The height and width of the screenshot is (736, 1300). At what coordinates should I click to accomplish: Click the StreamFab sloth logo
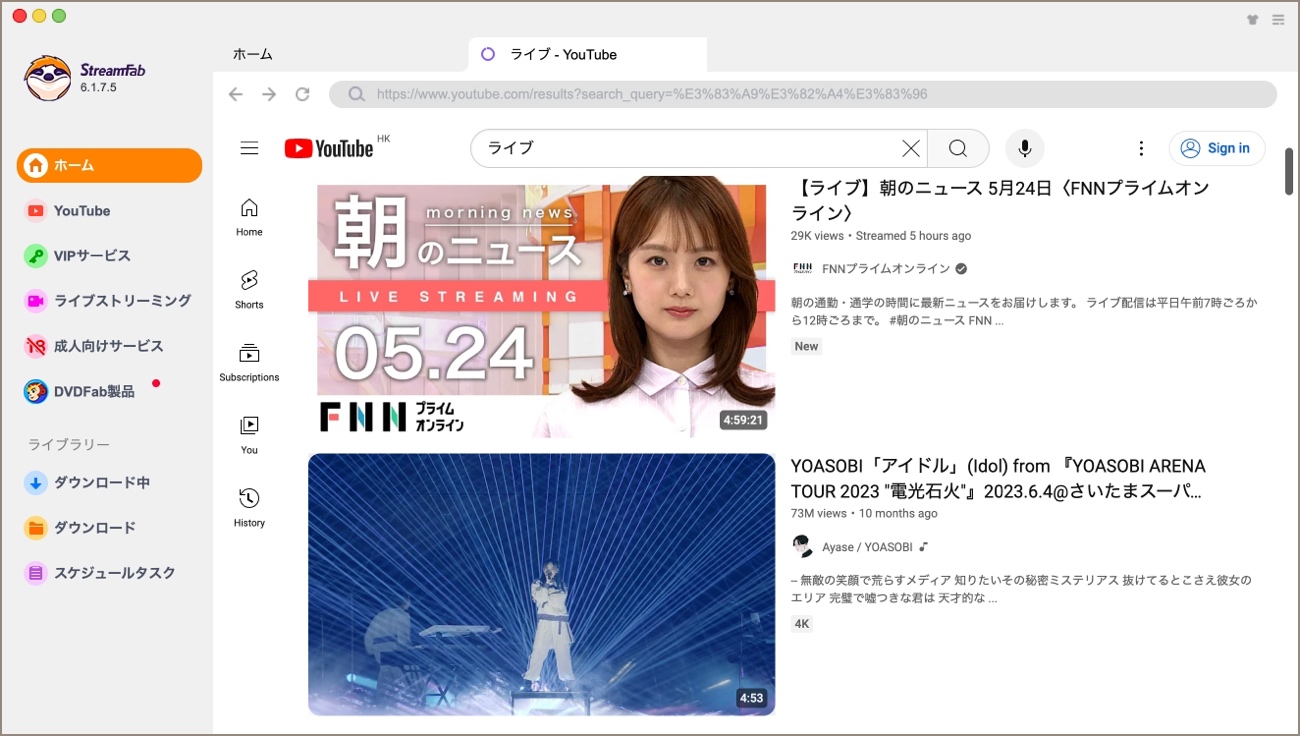[48, 78]
